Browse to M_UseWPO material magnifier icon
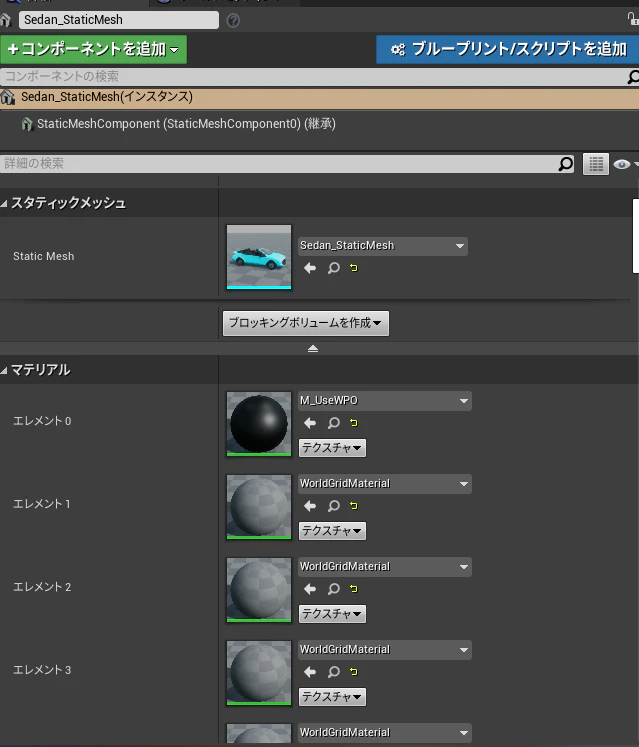Image resolution: width=639 pixels, height=747 pixels. [334, 423]
